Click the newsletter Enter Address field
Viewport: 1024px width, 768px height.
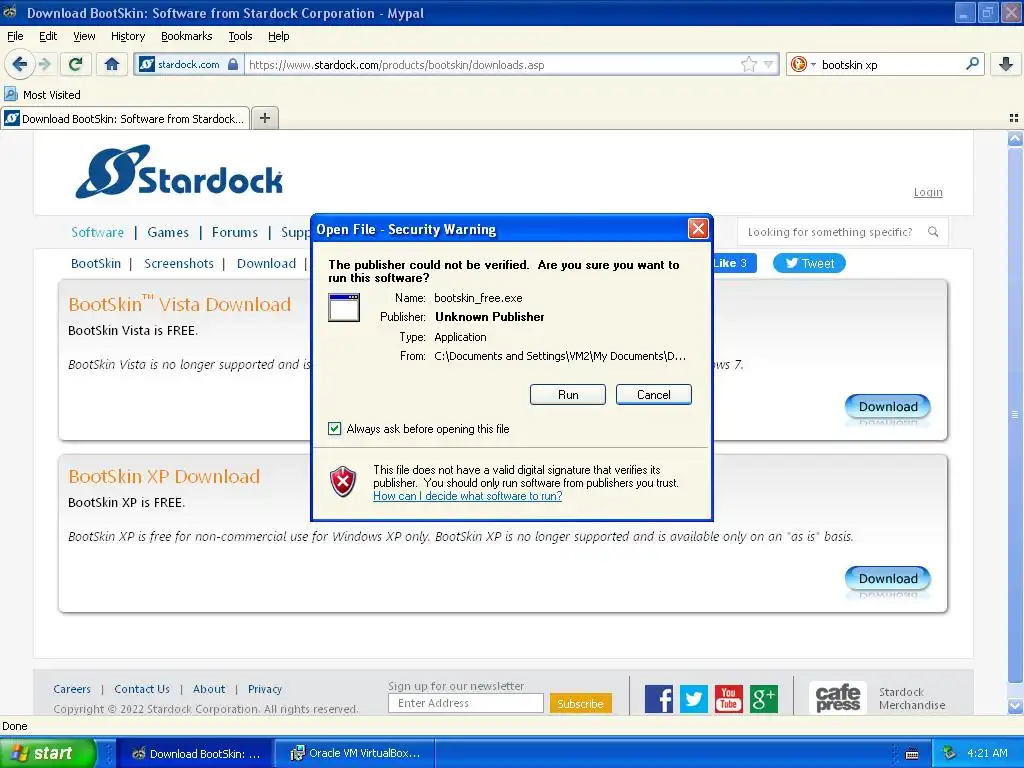tap(466, 703)
